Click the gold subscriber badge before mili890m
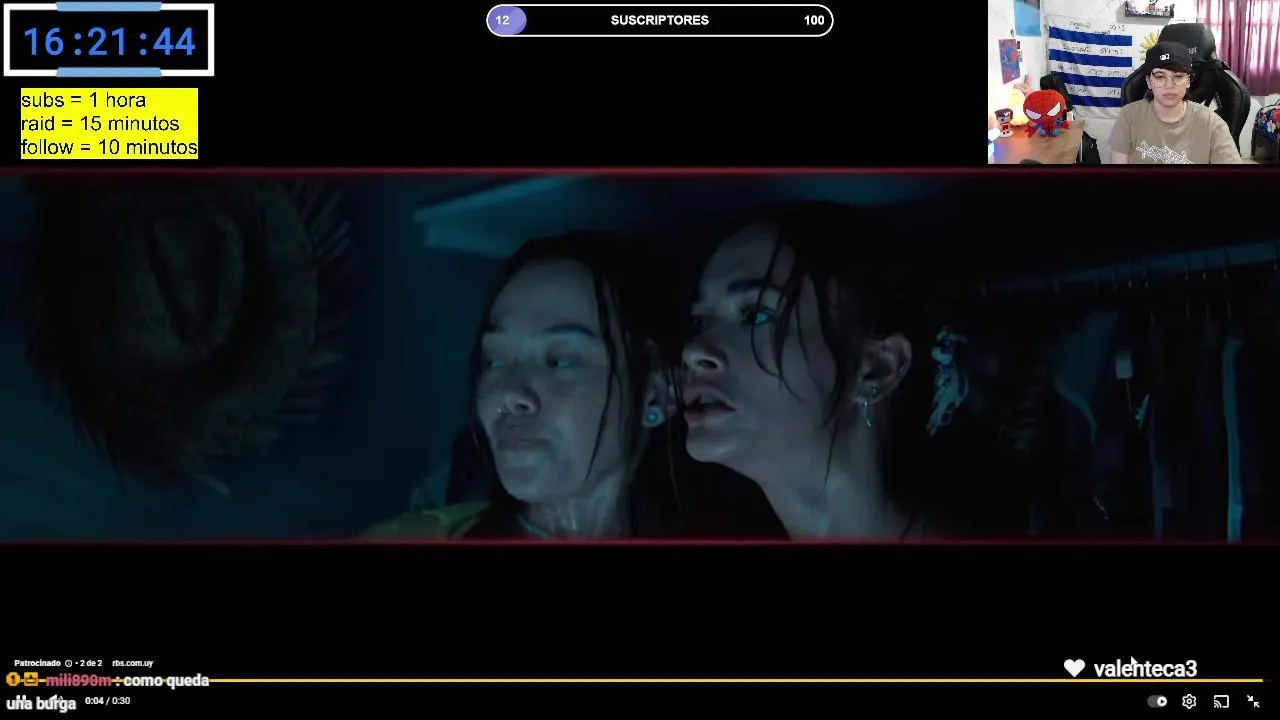Viewport: 1280px width, 720px height. coord(31,679)
